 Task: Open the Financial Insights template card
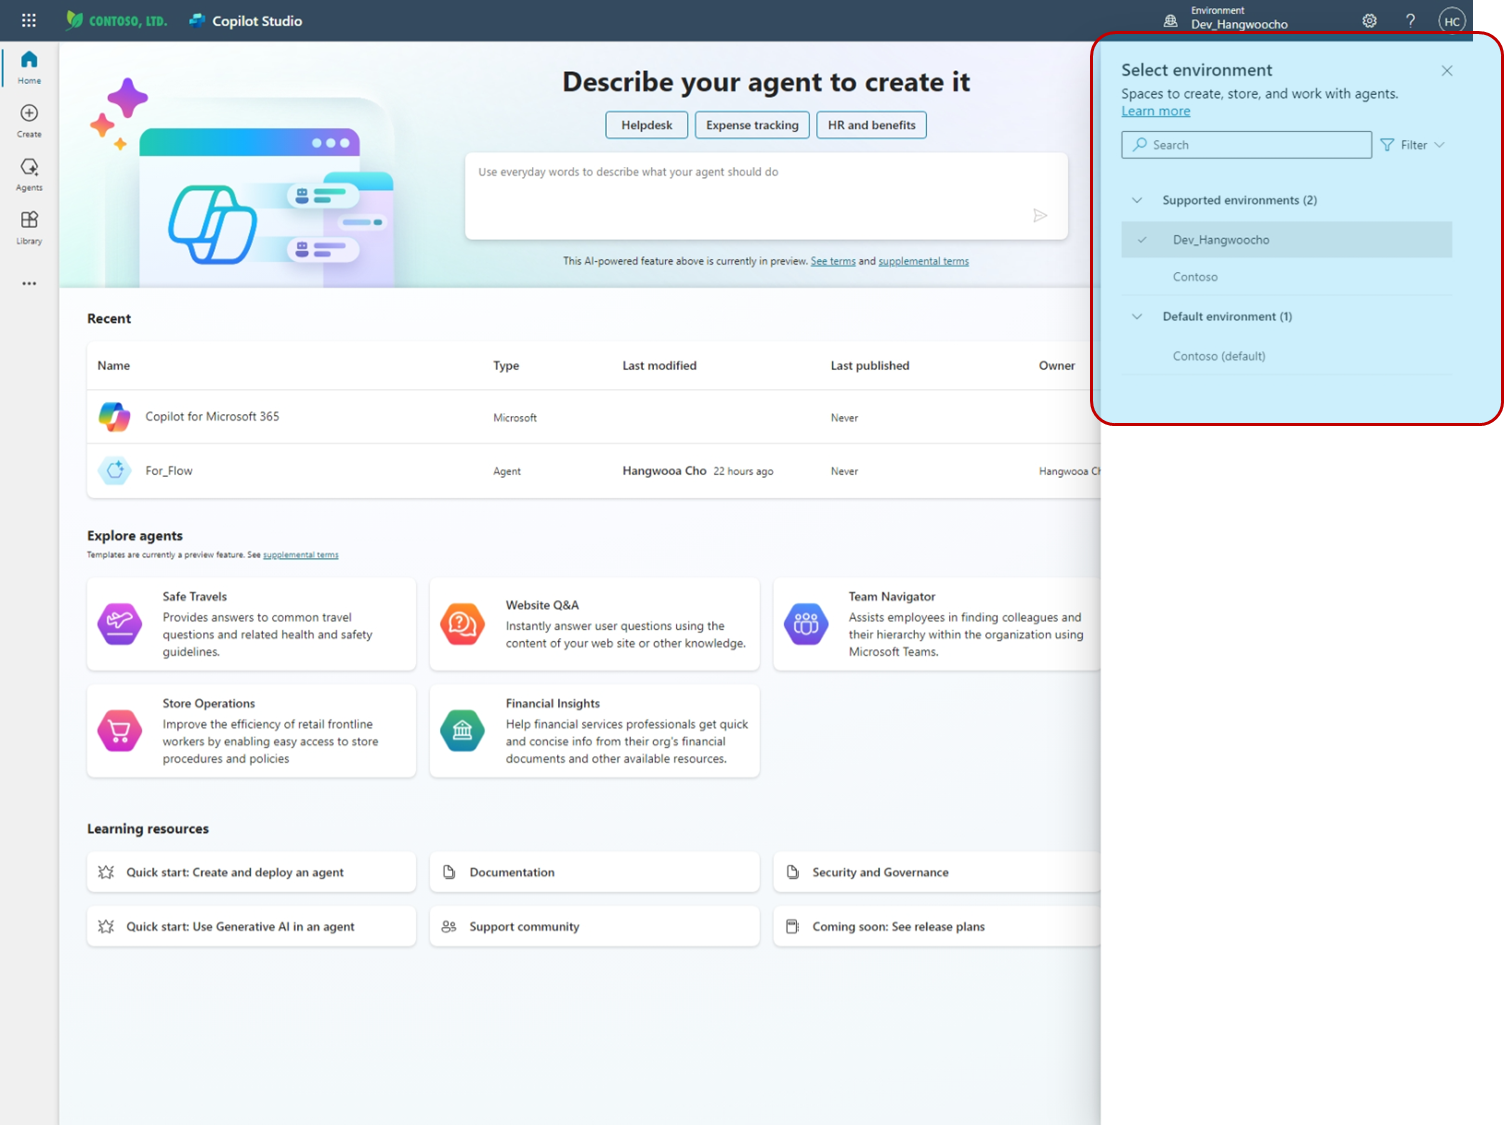click(594, 731)
